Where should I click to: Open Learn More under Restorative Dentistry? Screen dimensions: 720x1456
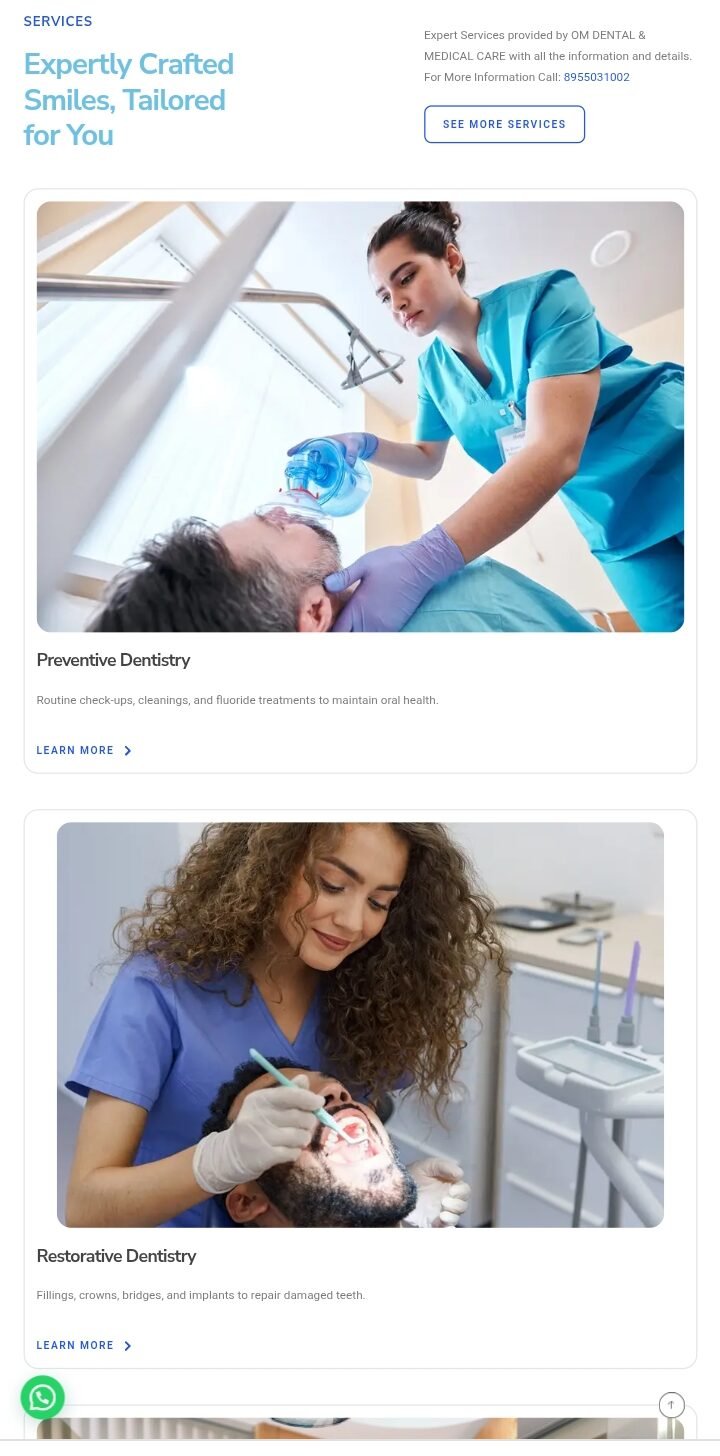75,1346
